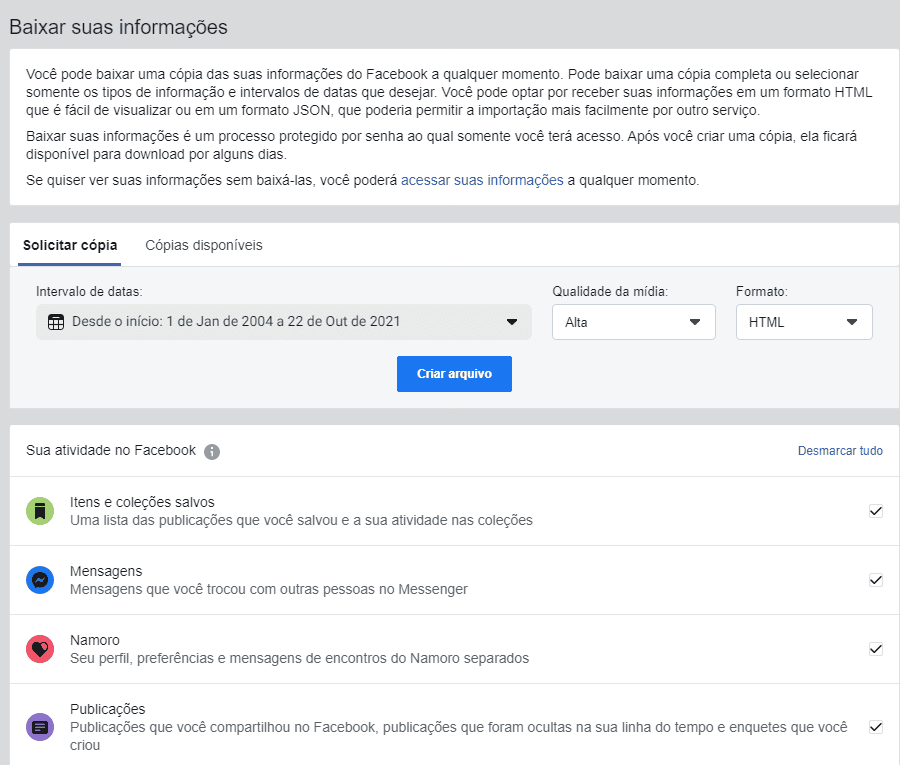Click the Intervalo de datas label

(x=89, y=292)
